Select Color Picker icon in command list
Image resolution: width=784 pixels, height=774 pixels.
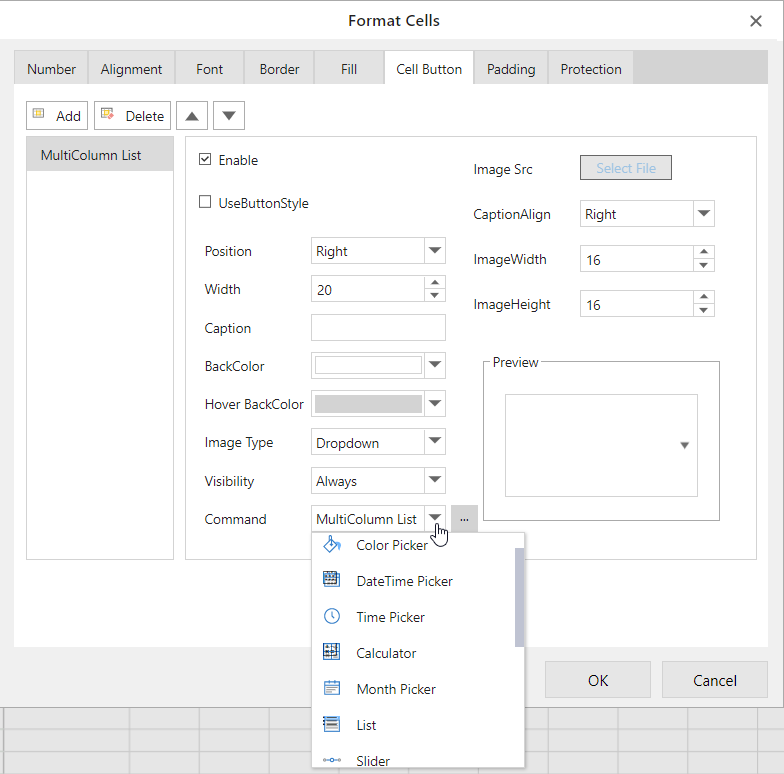tap(332, 545)
